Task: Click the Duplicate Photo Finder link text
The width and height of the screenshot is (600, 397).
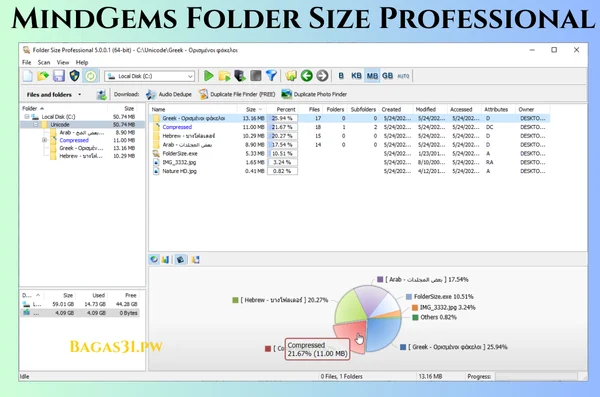Action: click(320, 94)
